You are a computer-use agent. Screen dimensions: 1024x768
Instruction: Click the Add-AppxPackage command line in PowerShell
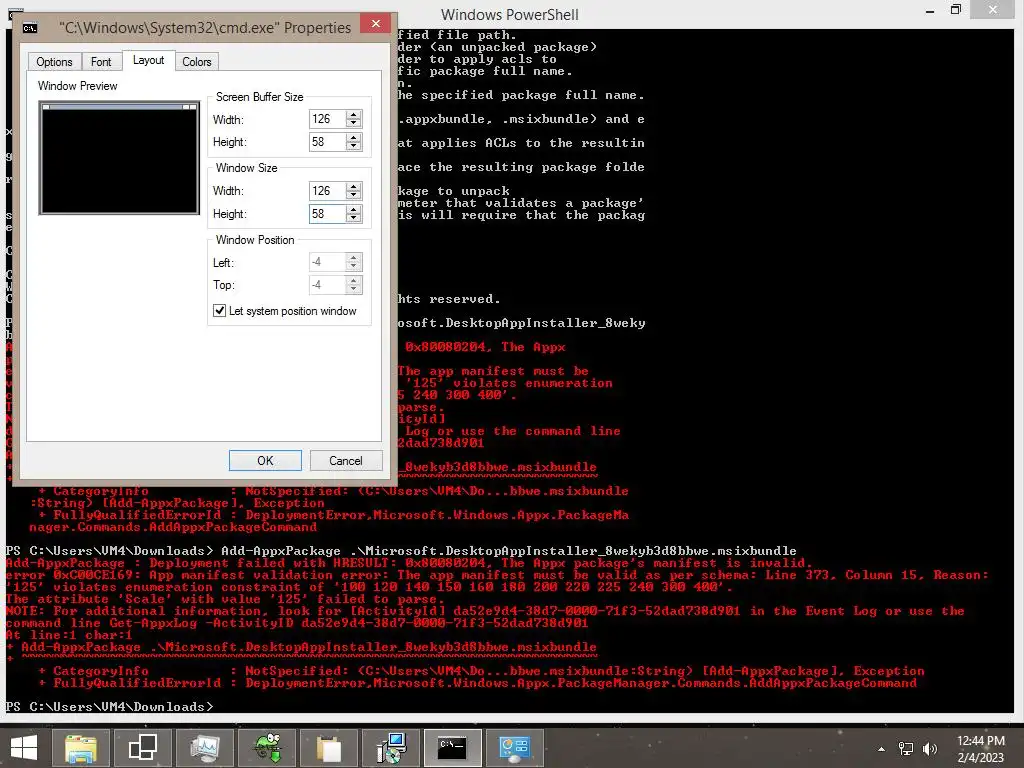point(401,551)
